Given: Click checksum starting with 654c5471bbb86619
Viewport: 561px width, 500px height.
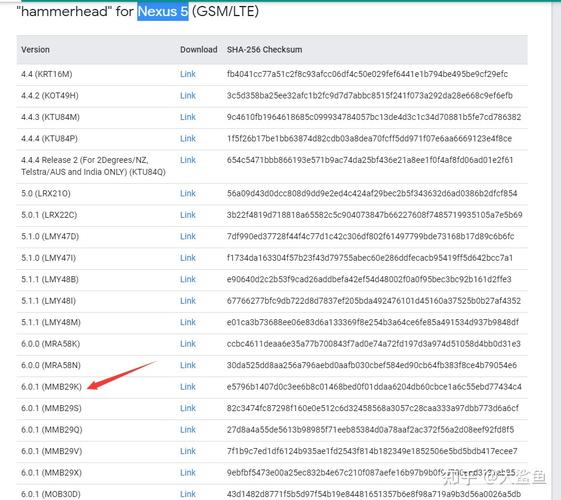Looking at the screenshot, I should tap(370, 160).
